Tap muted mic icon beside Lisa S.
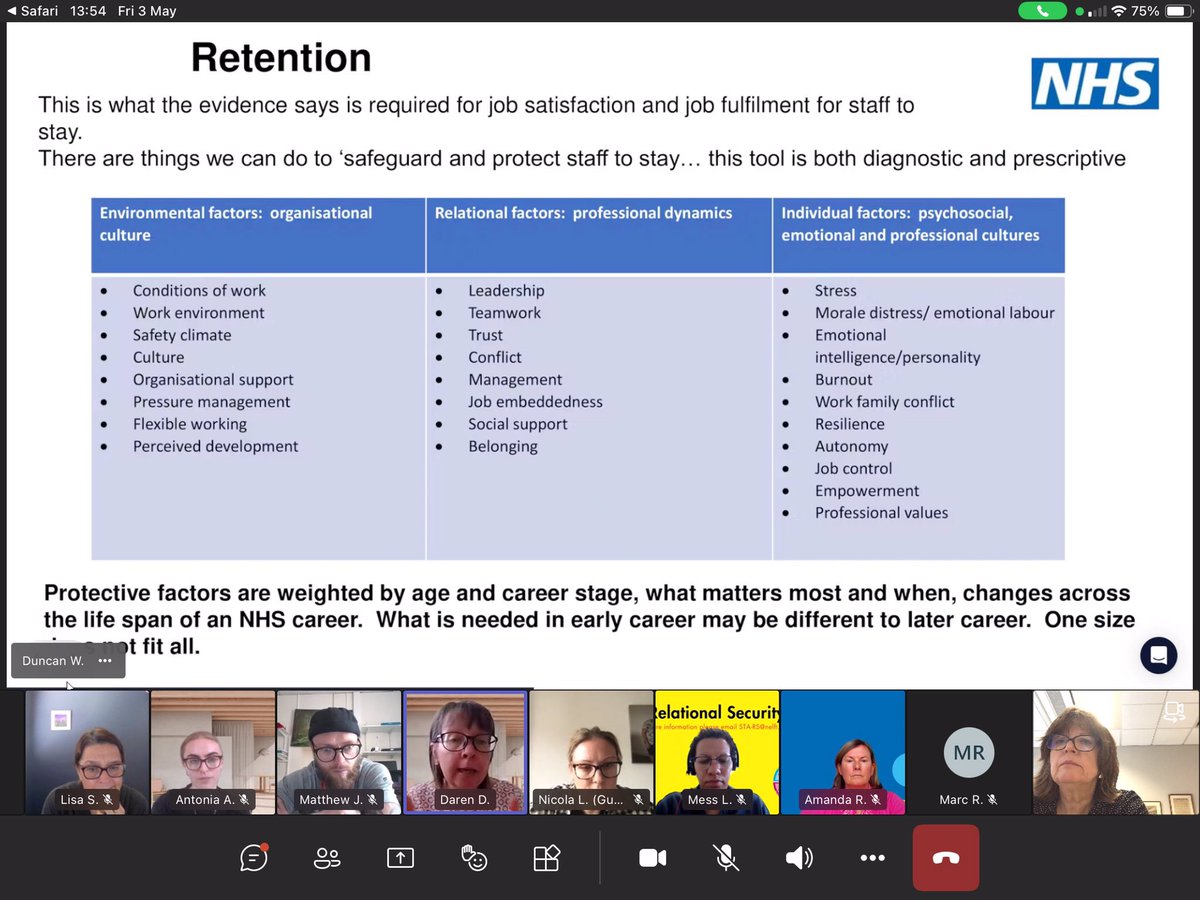Screen dimensions: 1200x900 108,800
